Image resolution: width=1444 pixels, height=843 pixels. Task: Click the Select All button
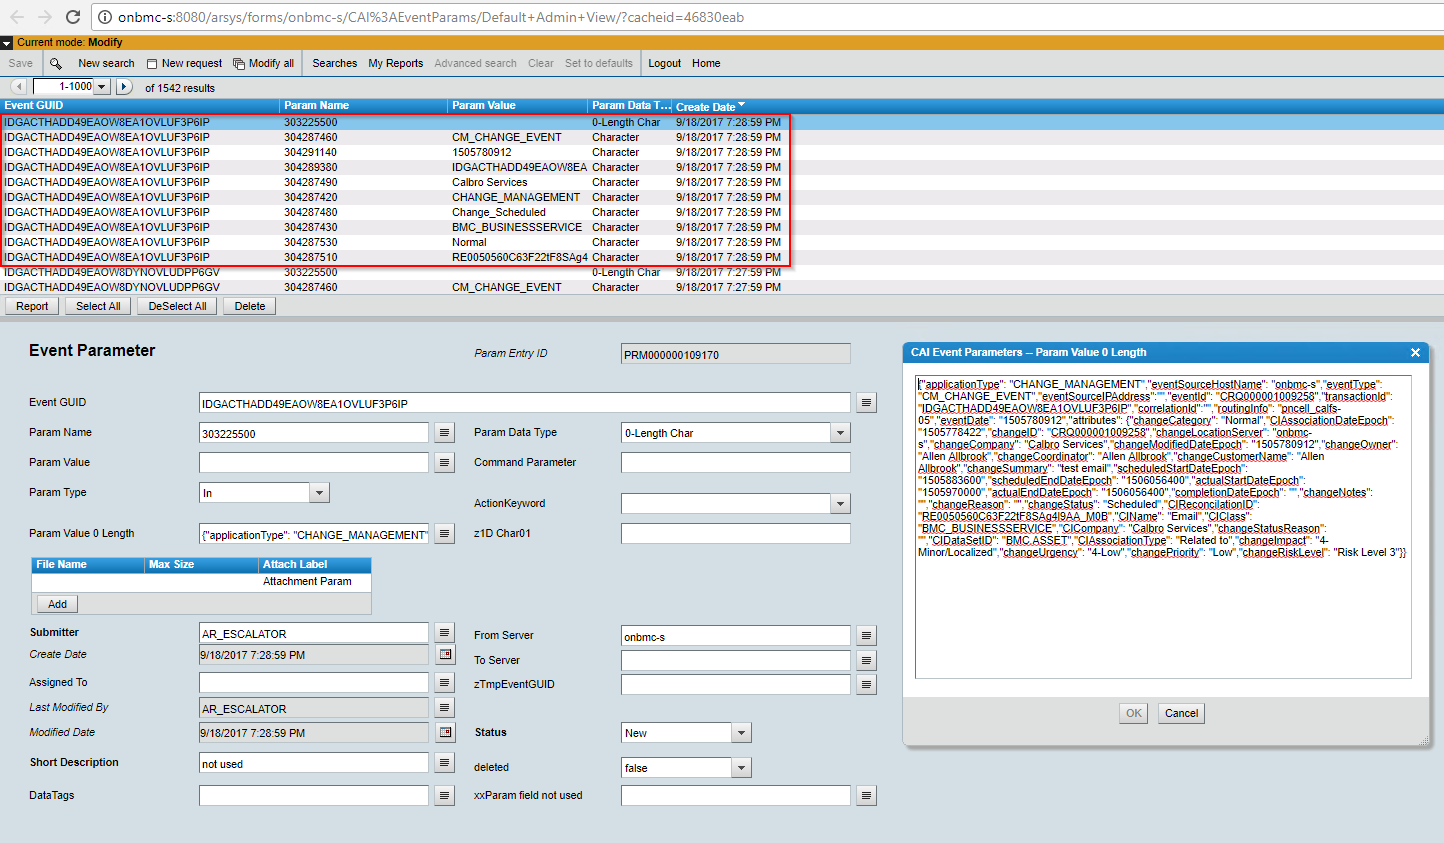tap(98, 306)
